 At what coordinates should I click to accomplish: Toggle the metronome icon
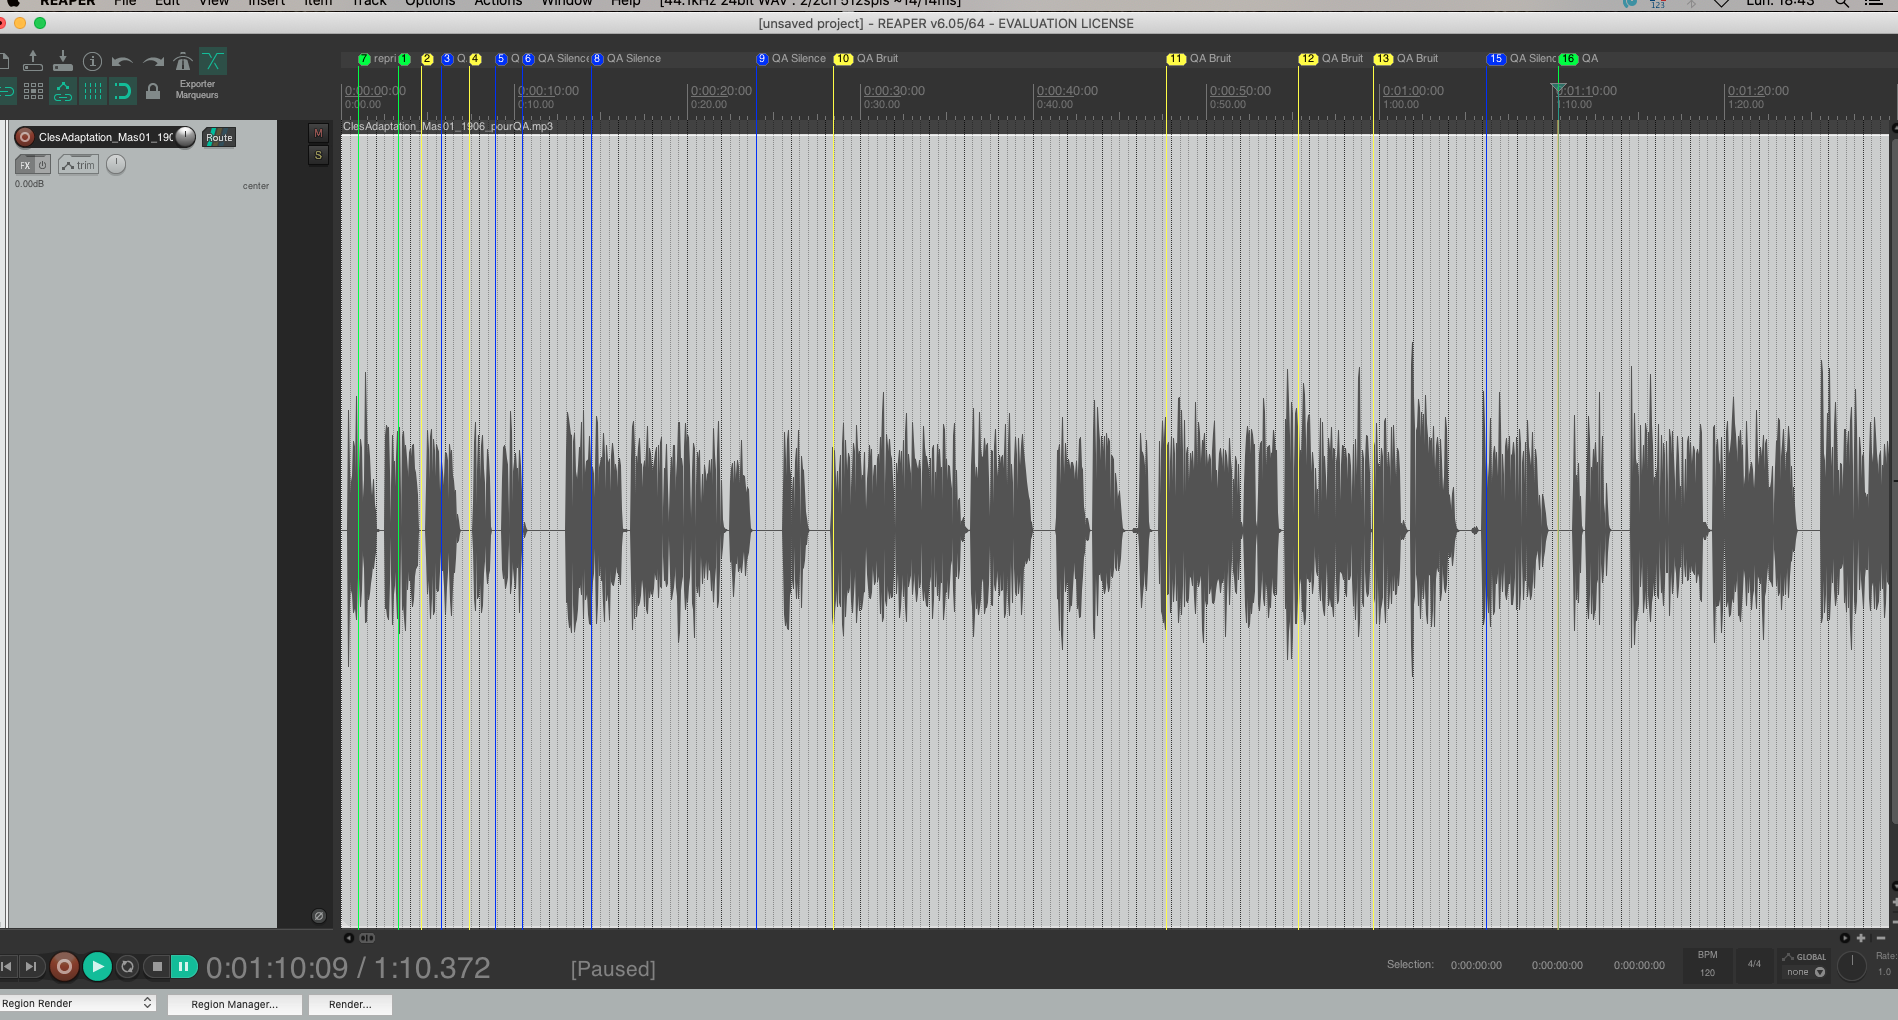click(183, 62)
